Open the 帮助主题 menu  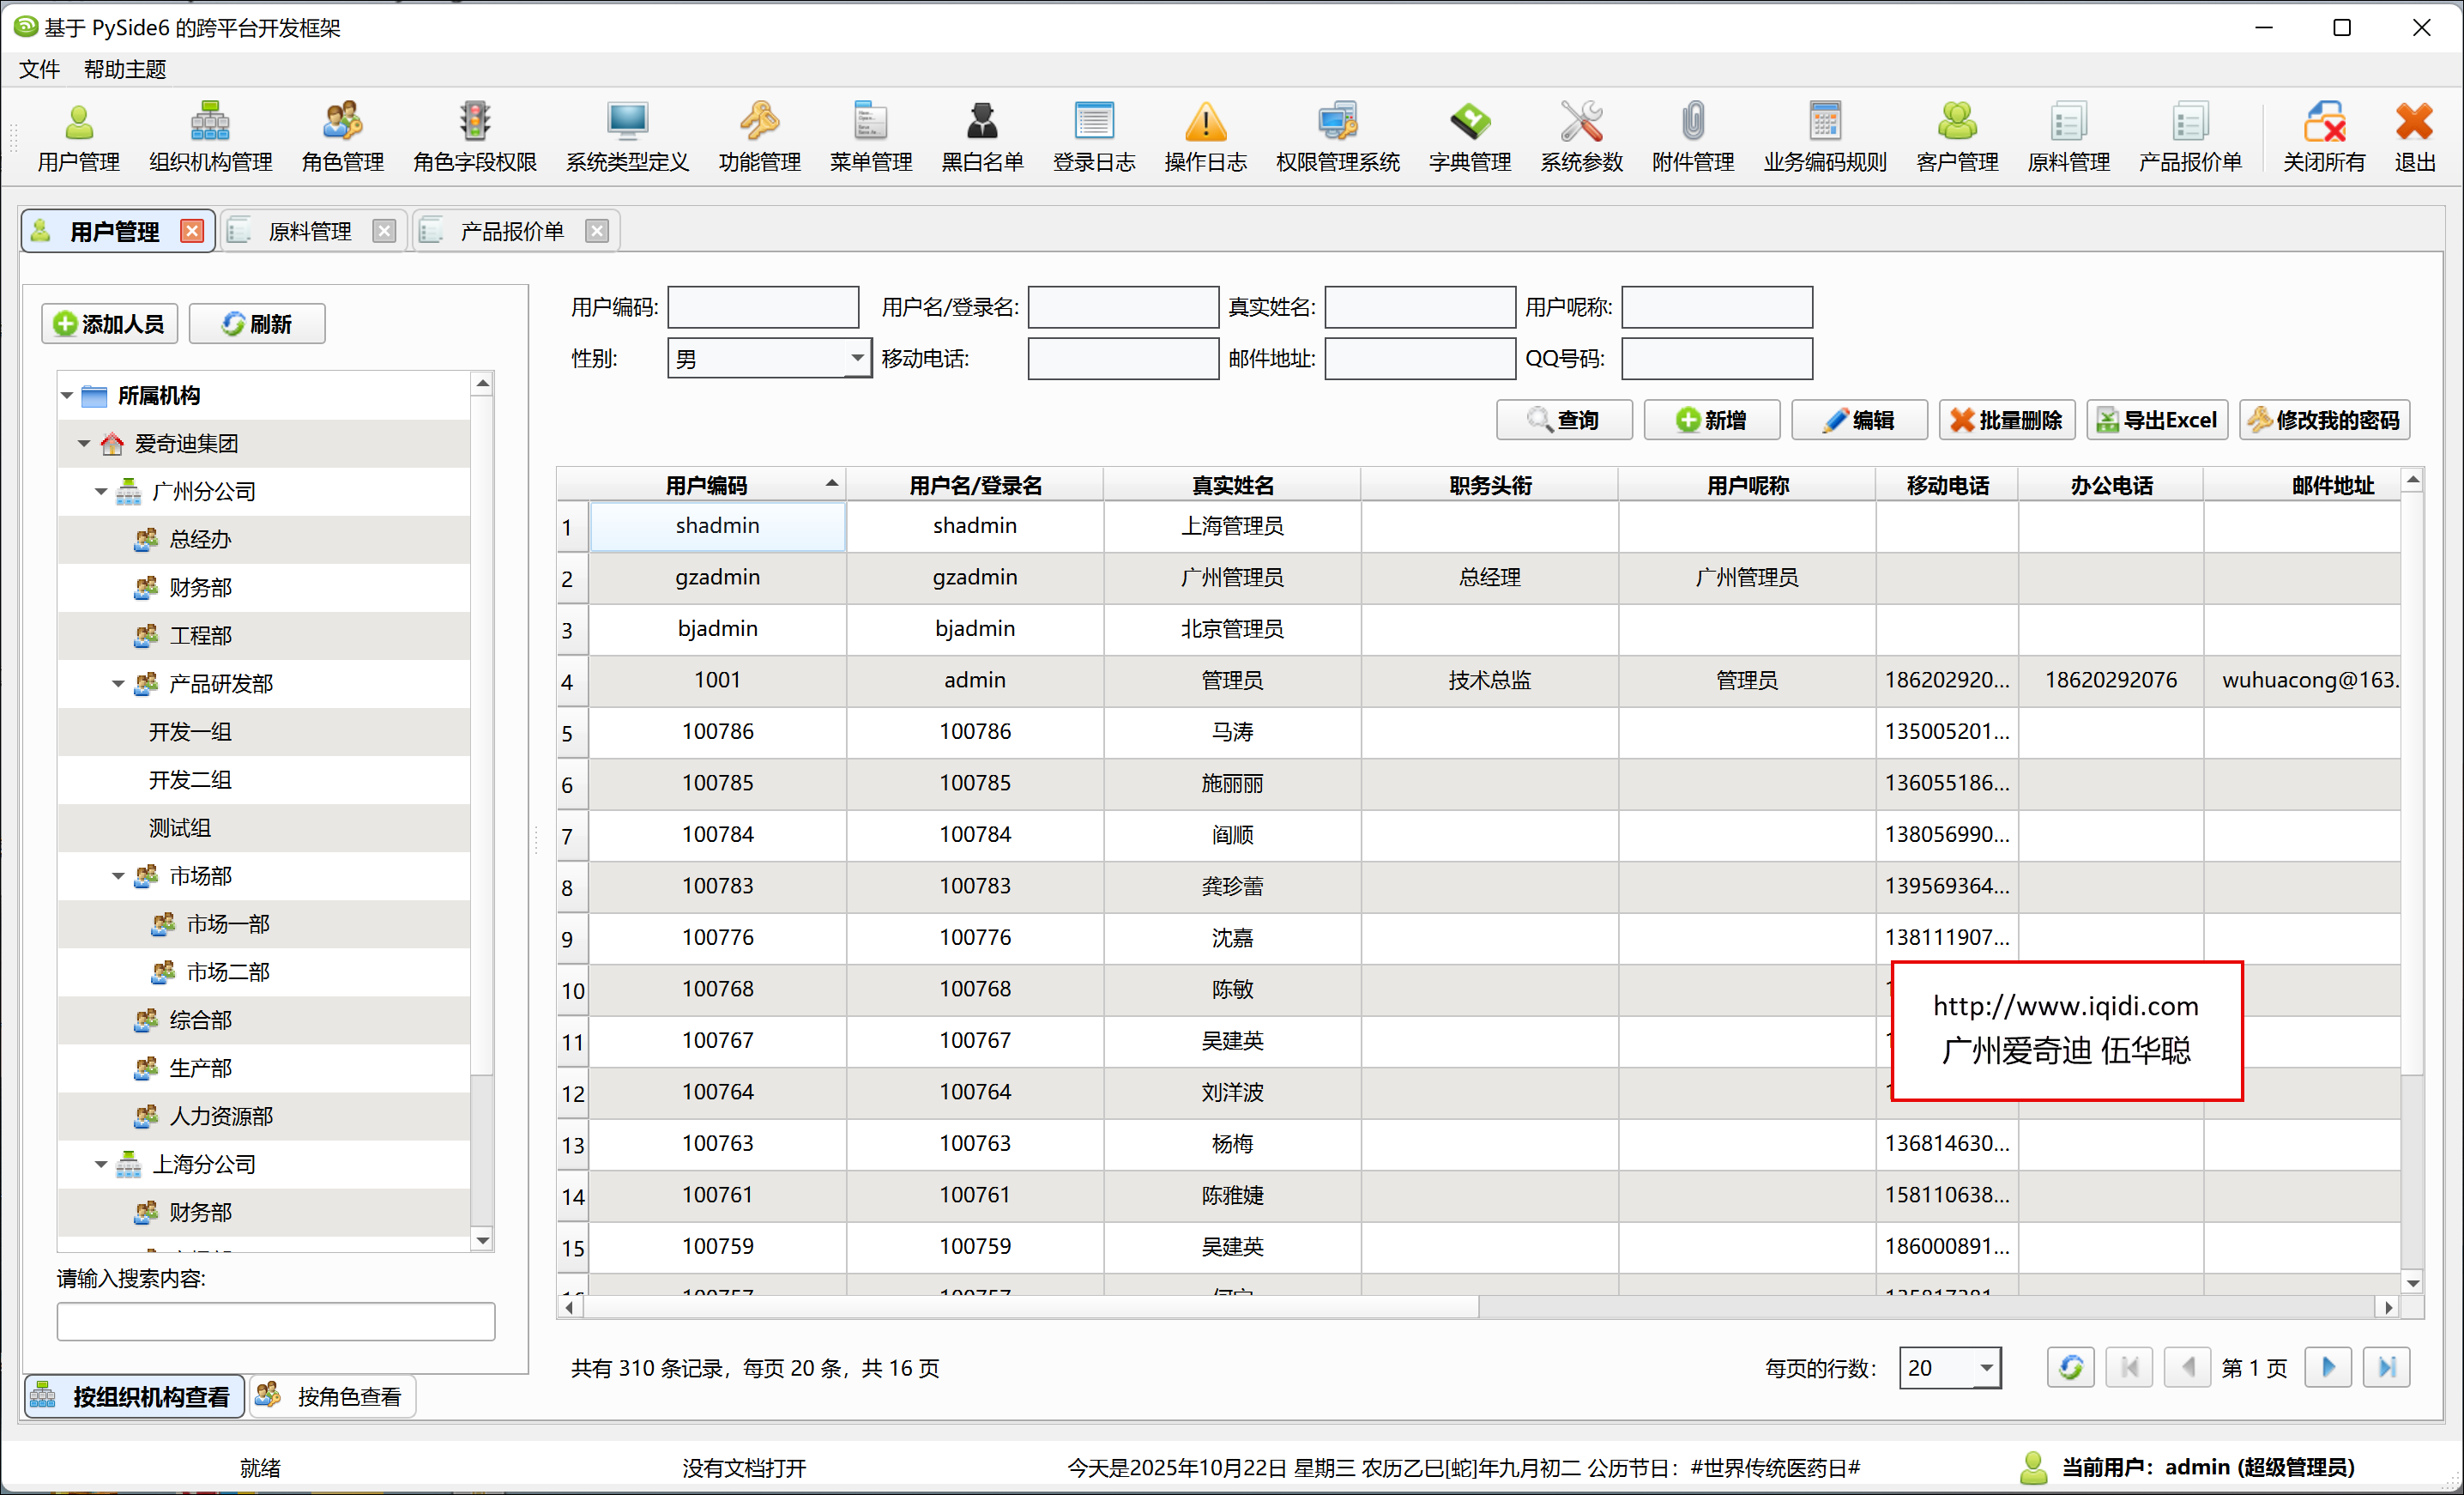tap(125, 69)
